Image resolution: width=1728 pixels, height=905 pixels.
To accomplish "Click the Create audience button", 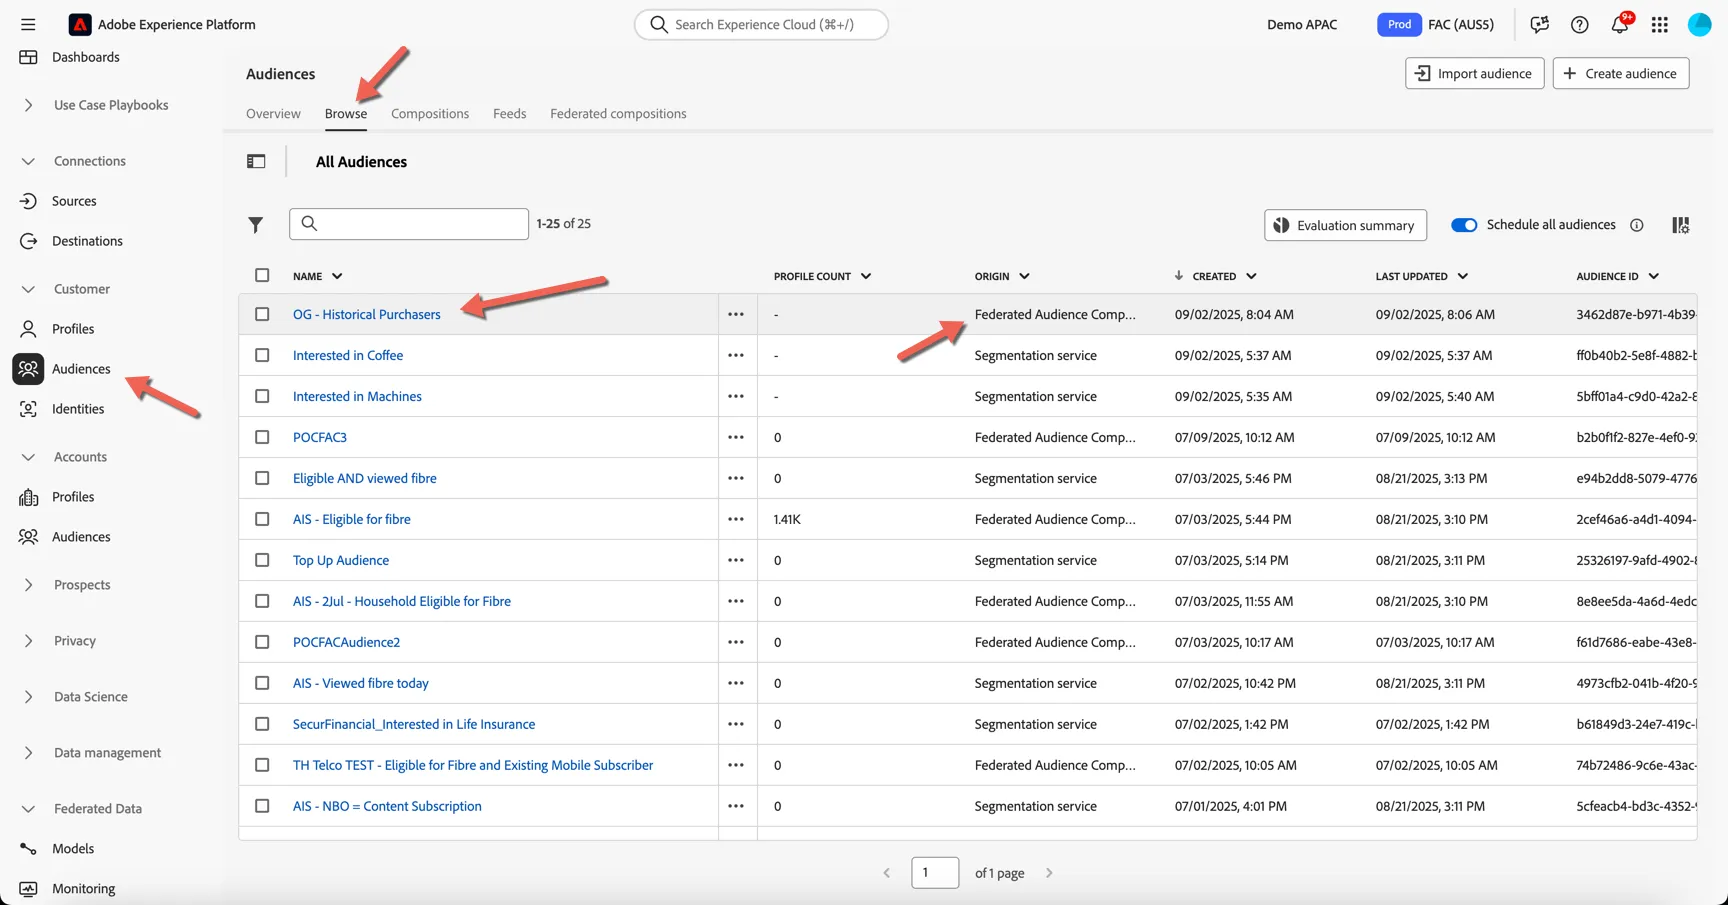I will click(1621, 73).
